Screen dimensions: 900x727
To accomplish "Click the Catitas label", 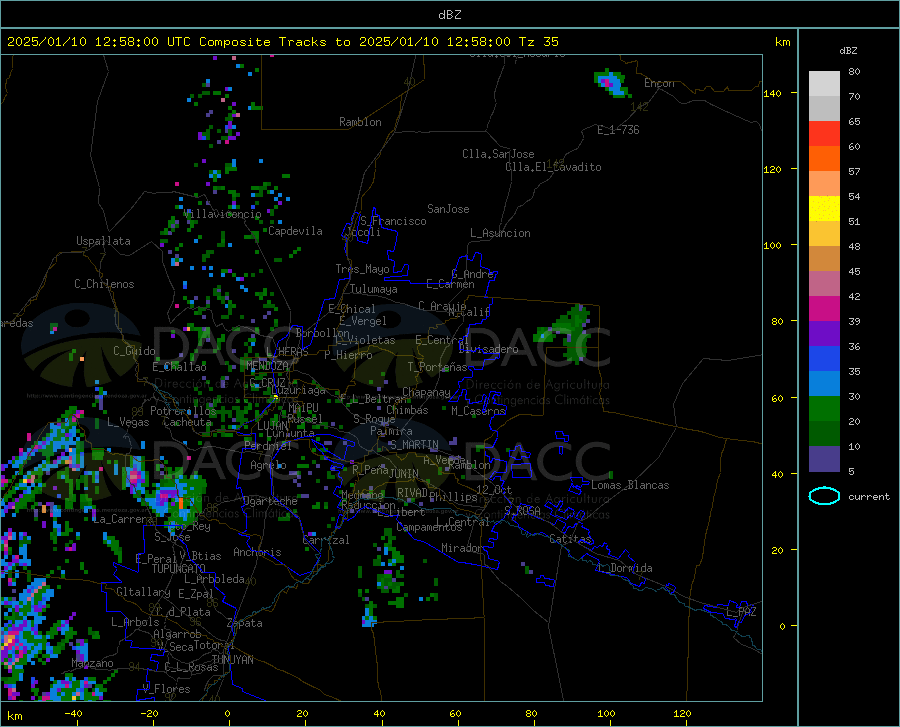I will tap(570, 539).
